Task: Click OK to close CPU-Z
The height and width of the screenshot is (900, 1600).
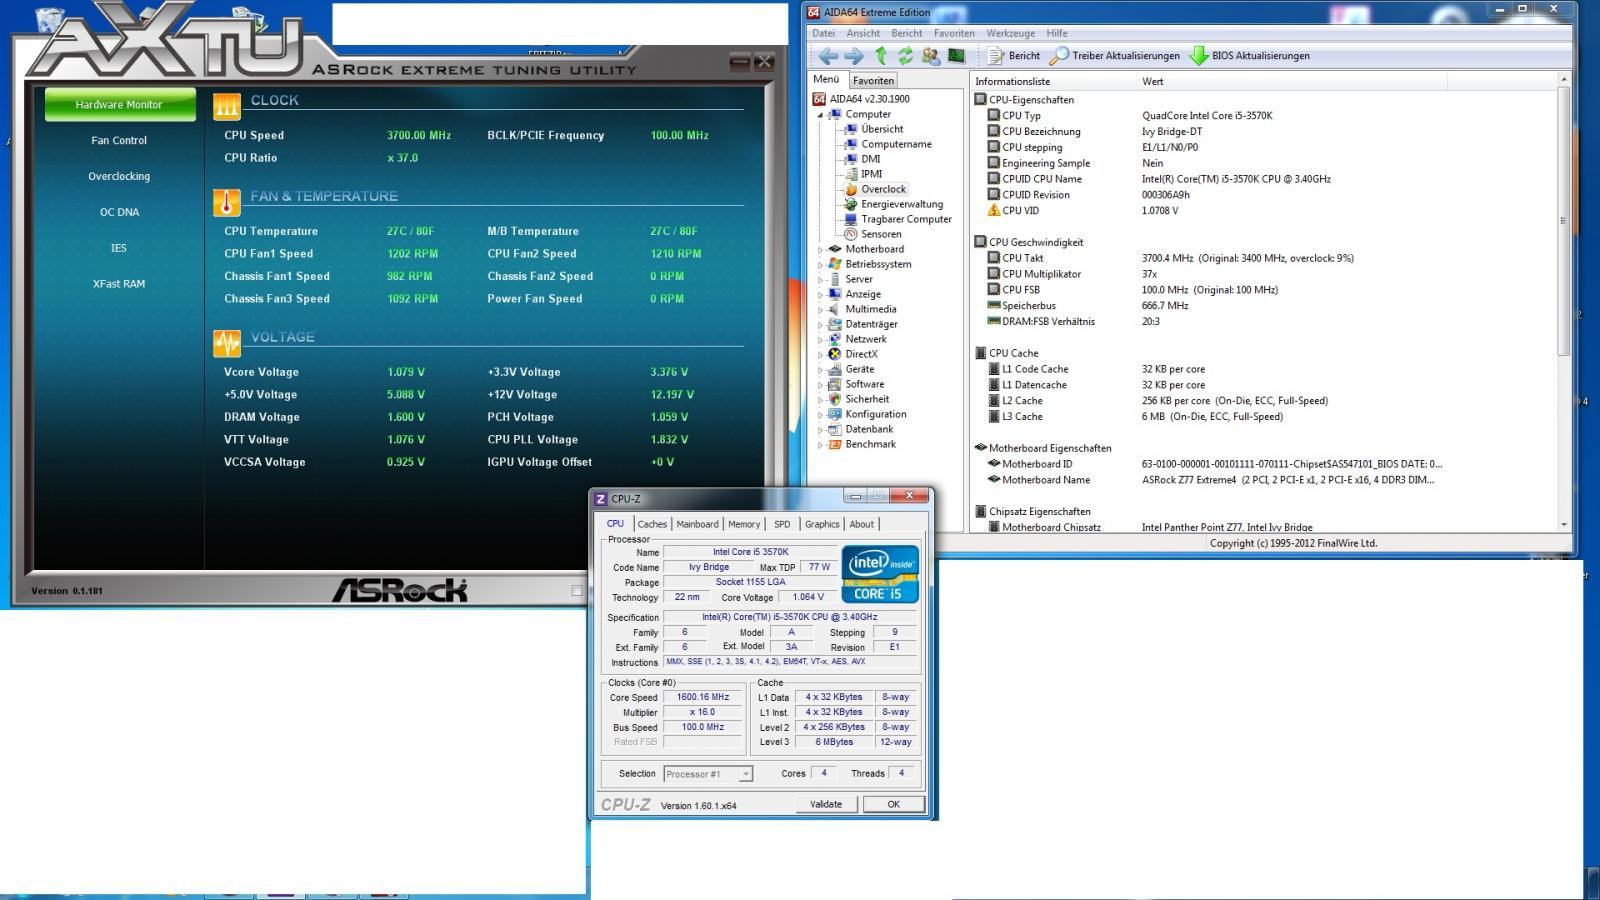Action: (893, 805)
